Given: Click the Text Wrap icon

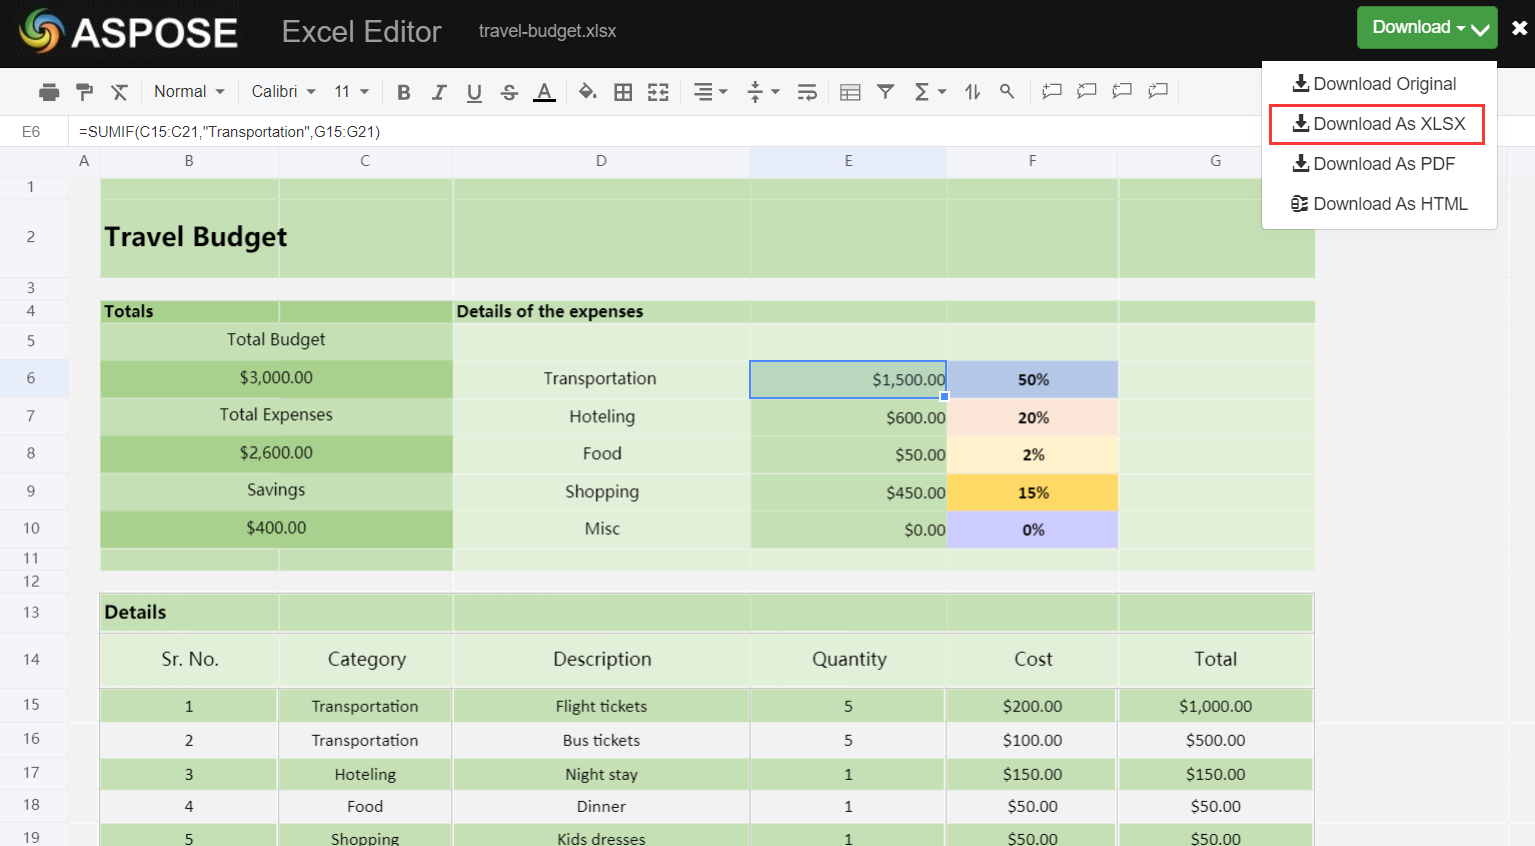Looking at the screenshot, I should tap(807, 92).
